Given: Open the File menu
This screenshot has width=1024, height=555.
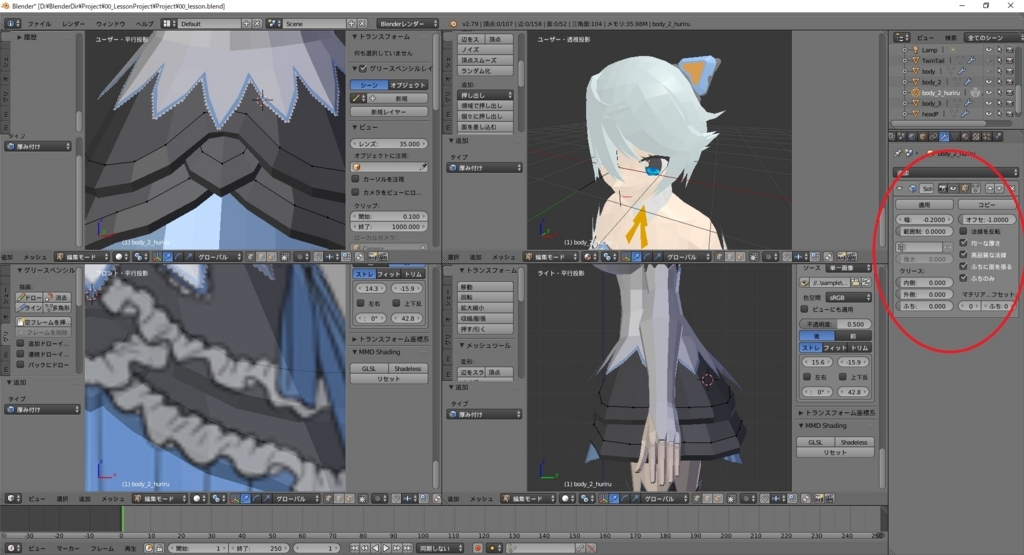Looking at the screenshot, I should 39,24.
